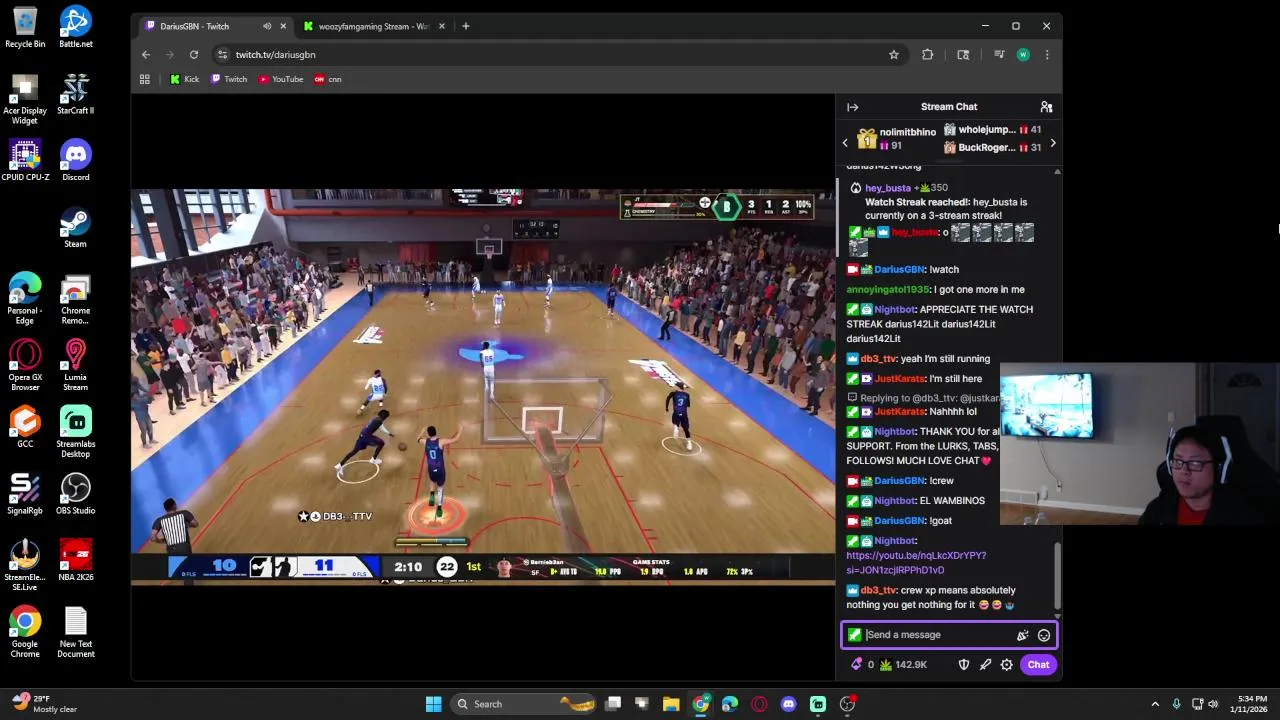
Task: View site information icon in address bar
Action: pyautogui.click(x=222, y=55)
